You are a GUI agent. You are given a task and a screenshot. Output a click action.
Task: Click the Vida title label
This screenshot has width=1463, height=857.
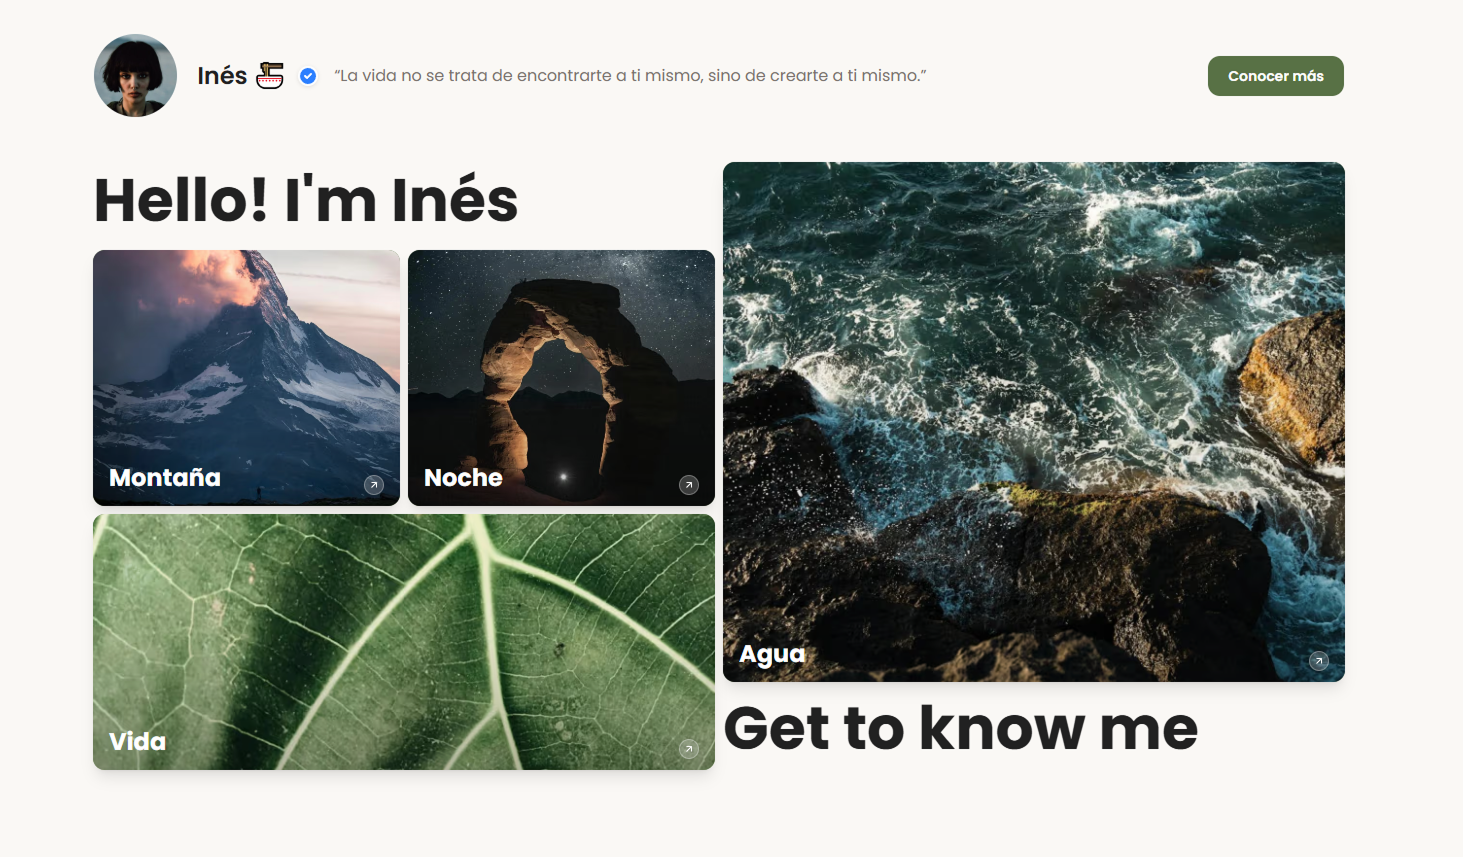137,742
